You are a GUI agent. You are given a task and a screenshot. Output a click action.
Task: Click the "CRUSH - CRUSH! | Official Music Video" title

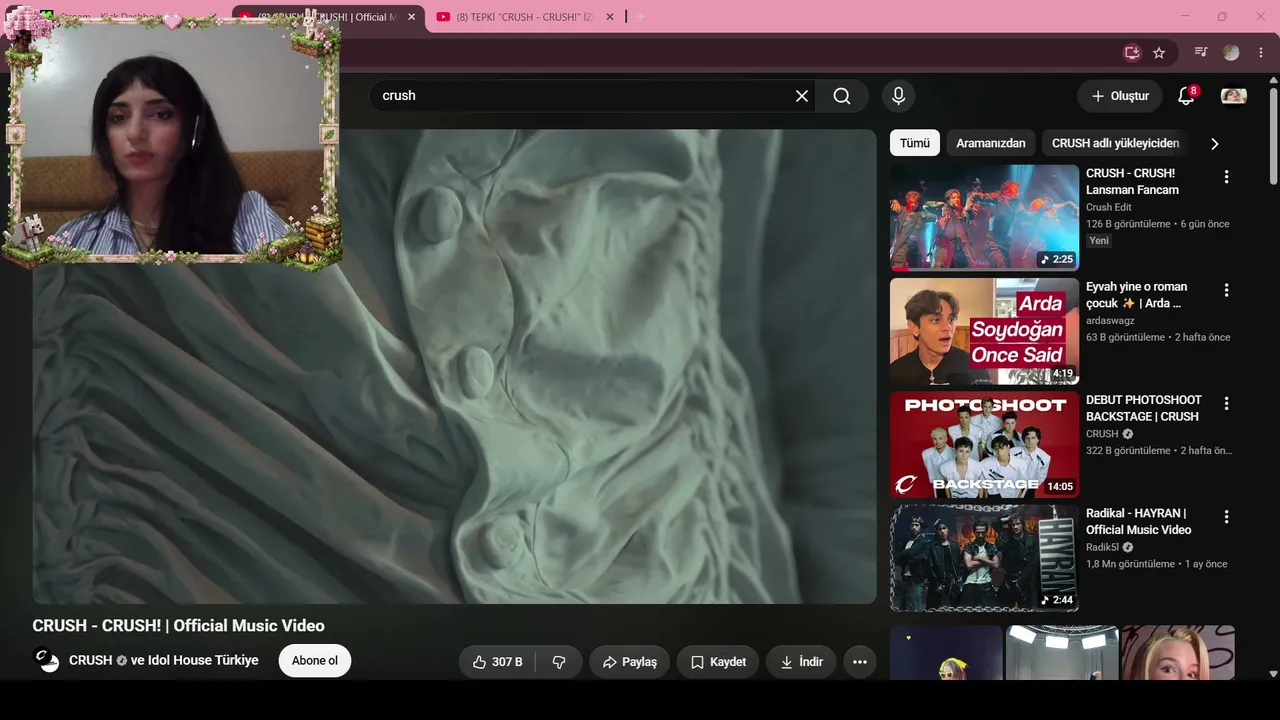click(178, 626)
